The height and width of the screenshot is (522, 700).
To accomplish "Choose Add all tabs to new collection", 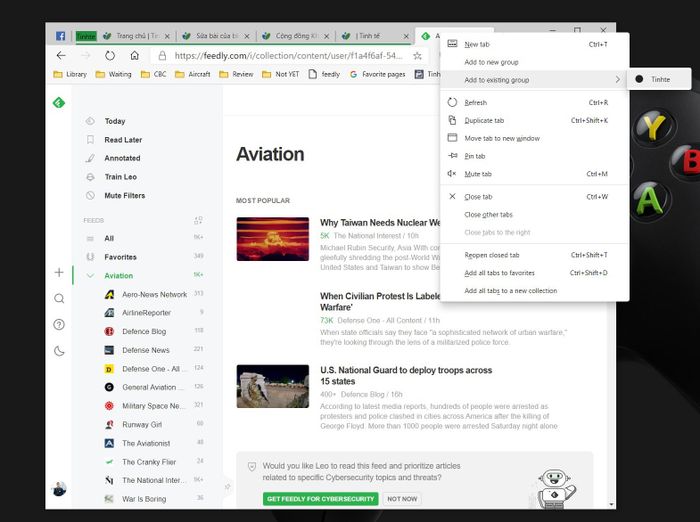I will [535, 291].
